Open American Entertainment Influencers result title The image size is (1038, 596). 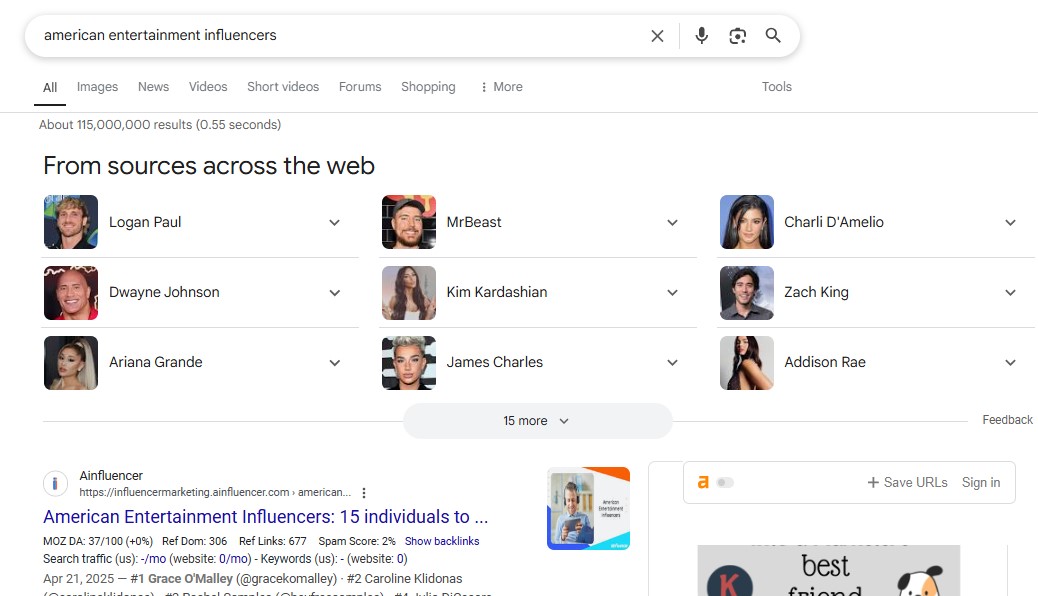click(x=265, y=517)
